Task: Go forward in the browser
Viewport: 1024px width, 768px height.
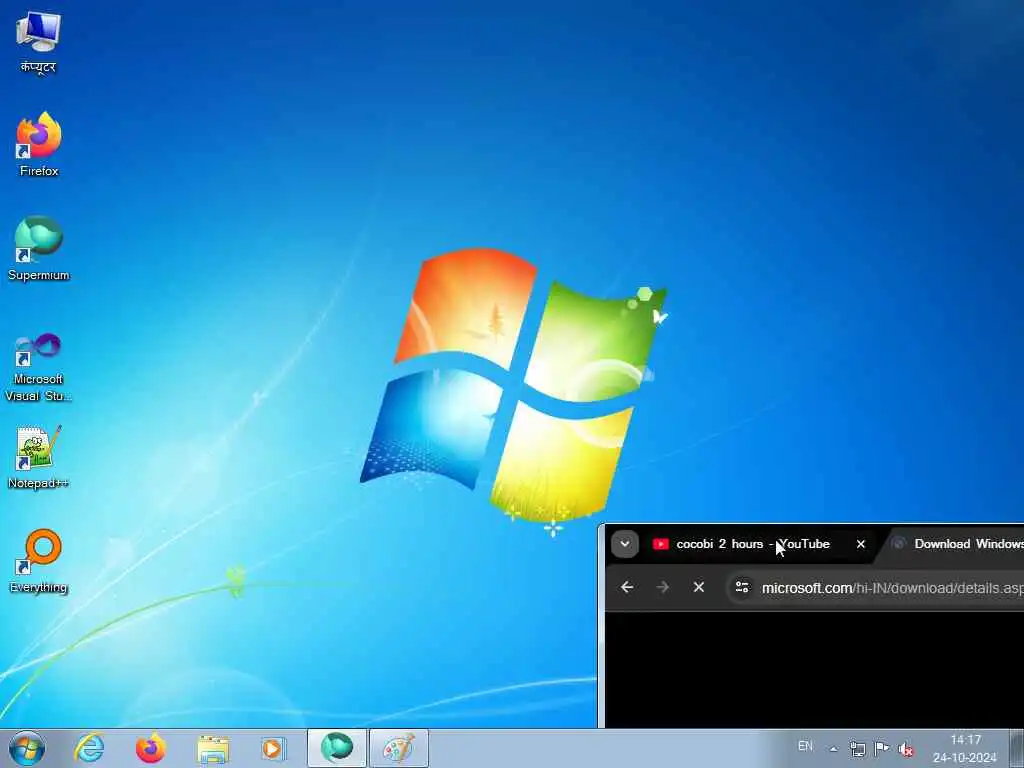Action: (663, 587)
